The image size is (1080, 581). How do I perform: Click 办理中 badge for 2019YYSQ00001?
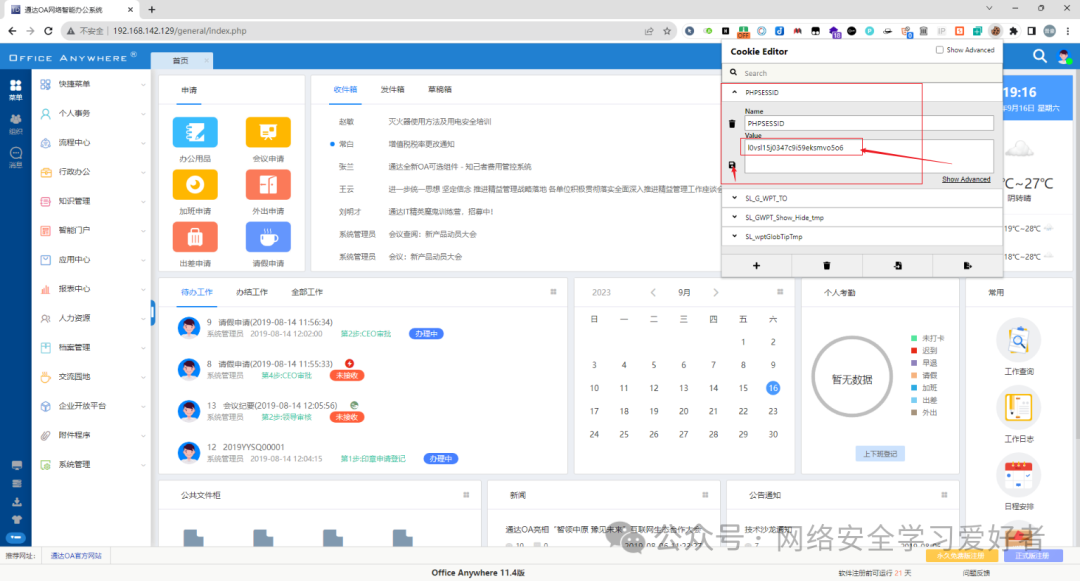(x=441, y=459)
